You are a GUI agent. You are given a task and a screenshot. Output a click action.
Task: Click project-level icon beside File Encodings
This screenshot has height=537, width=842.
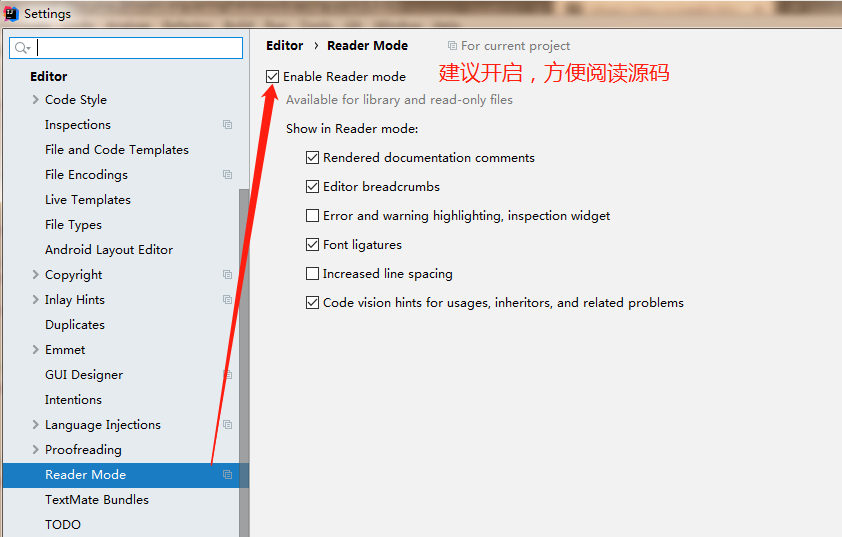coord(228,175)
